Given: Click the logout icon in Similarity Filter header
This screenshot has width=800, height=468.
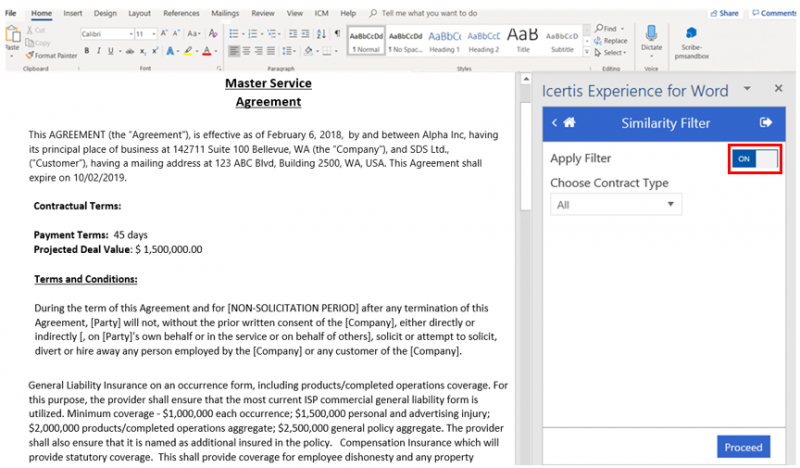Looking at the screenshot, I should tap(766, 123).
